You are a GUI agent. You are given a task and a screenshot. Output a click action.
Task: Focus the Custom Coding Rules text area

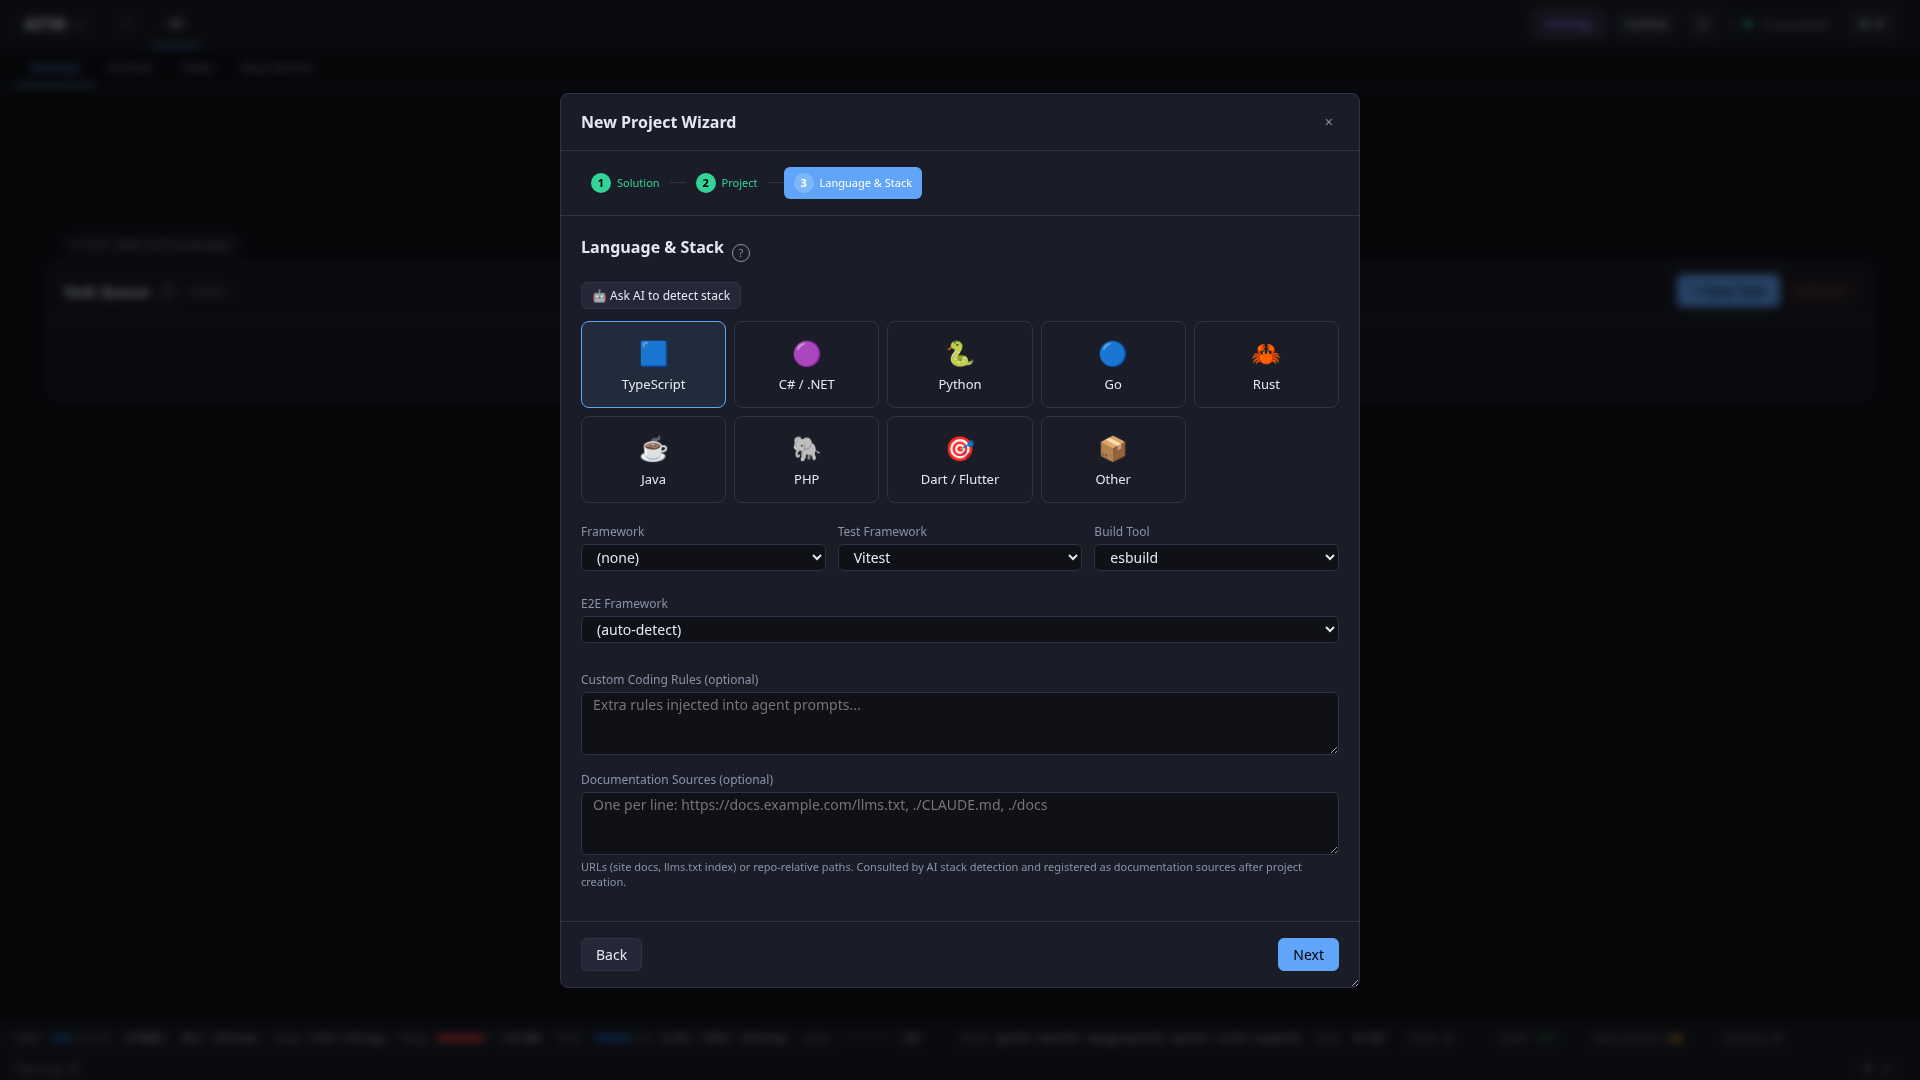tap(959, 723)
